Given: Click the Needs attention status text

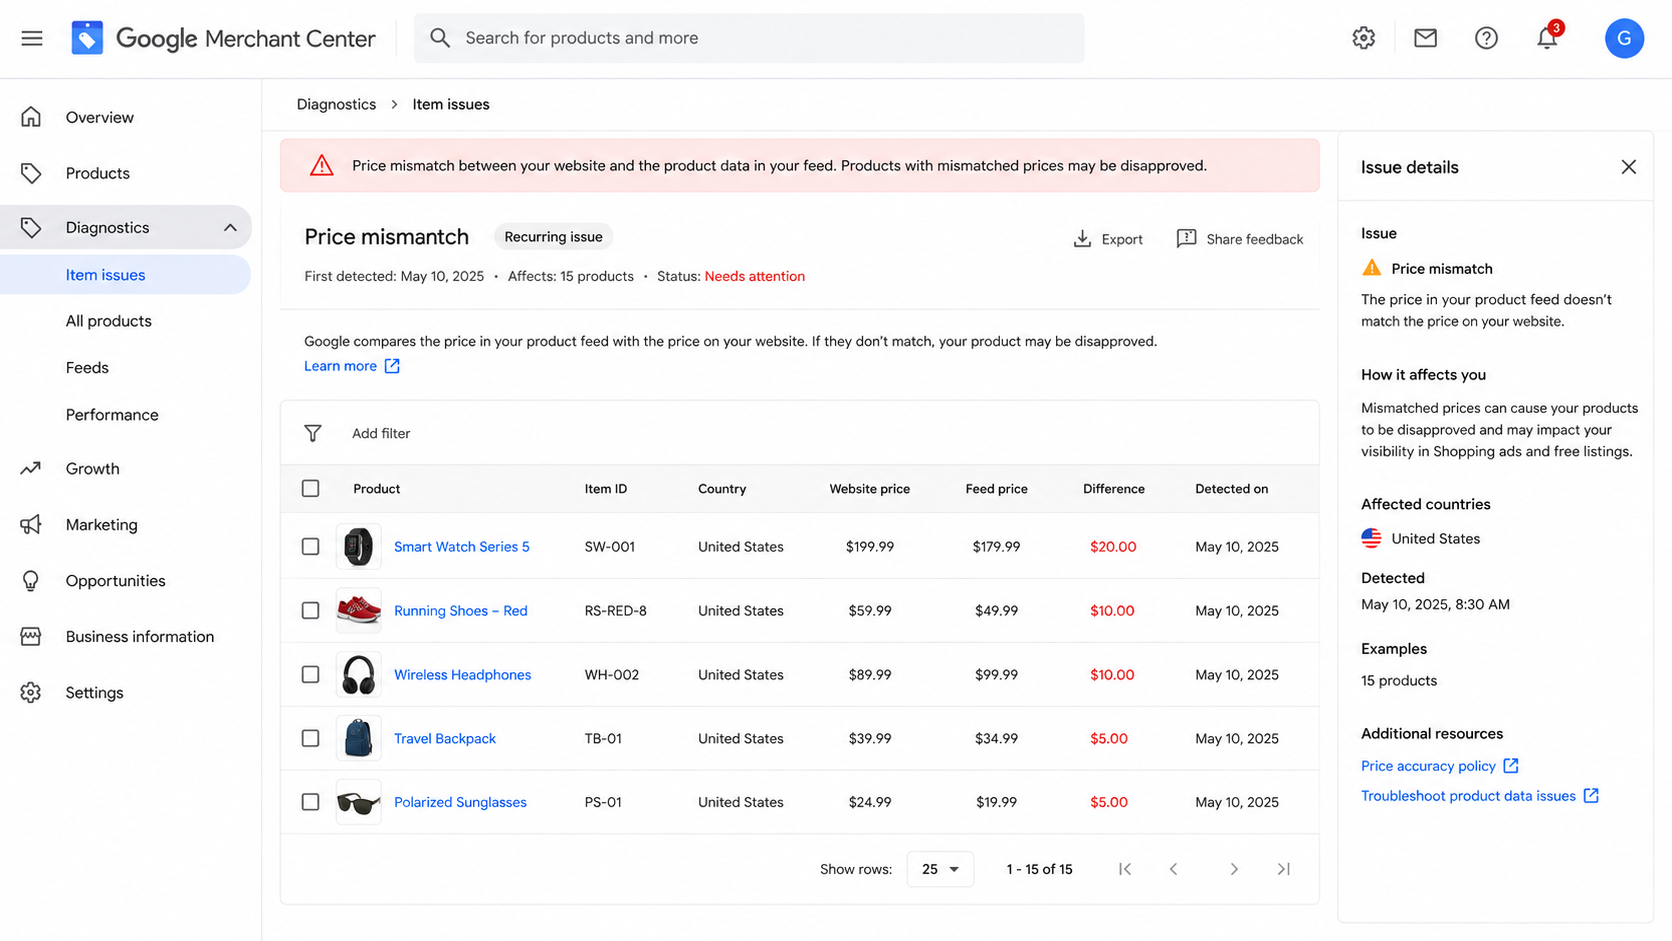Looking at the screenshot, I should click(x=754, y=276).
